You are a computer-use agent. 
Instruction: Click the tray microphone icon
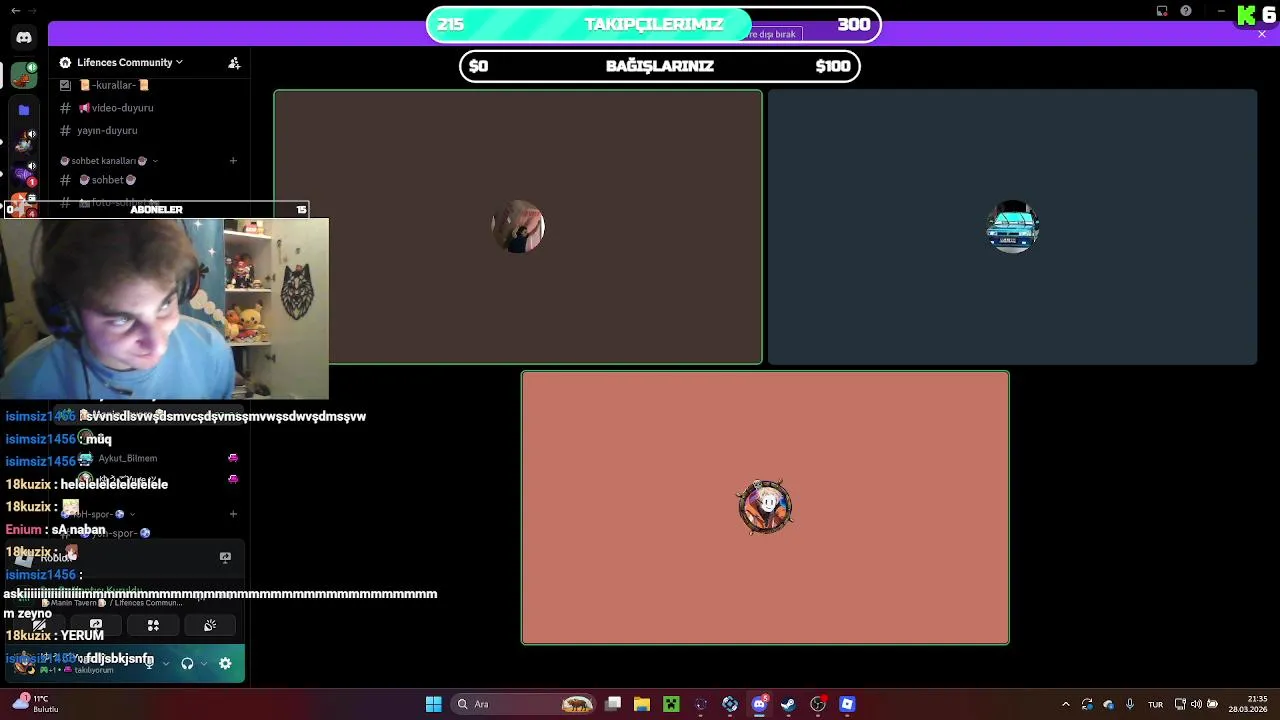point(1130,704)
